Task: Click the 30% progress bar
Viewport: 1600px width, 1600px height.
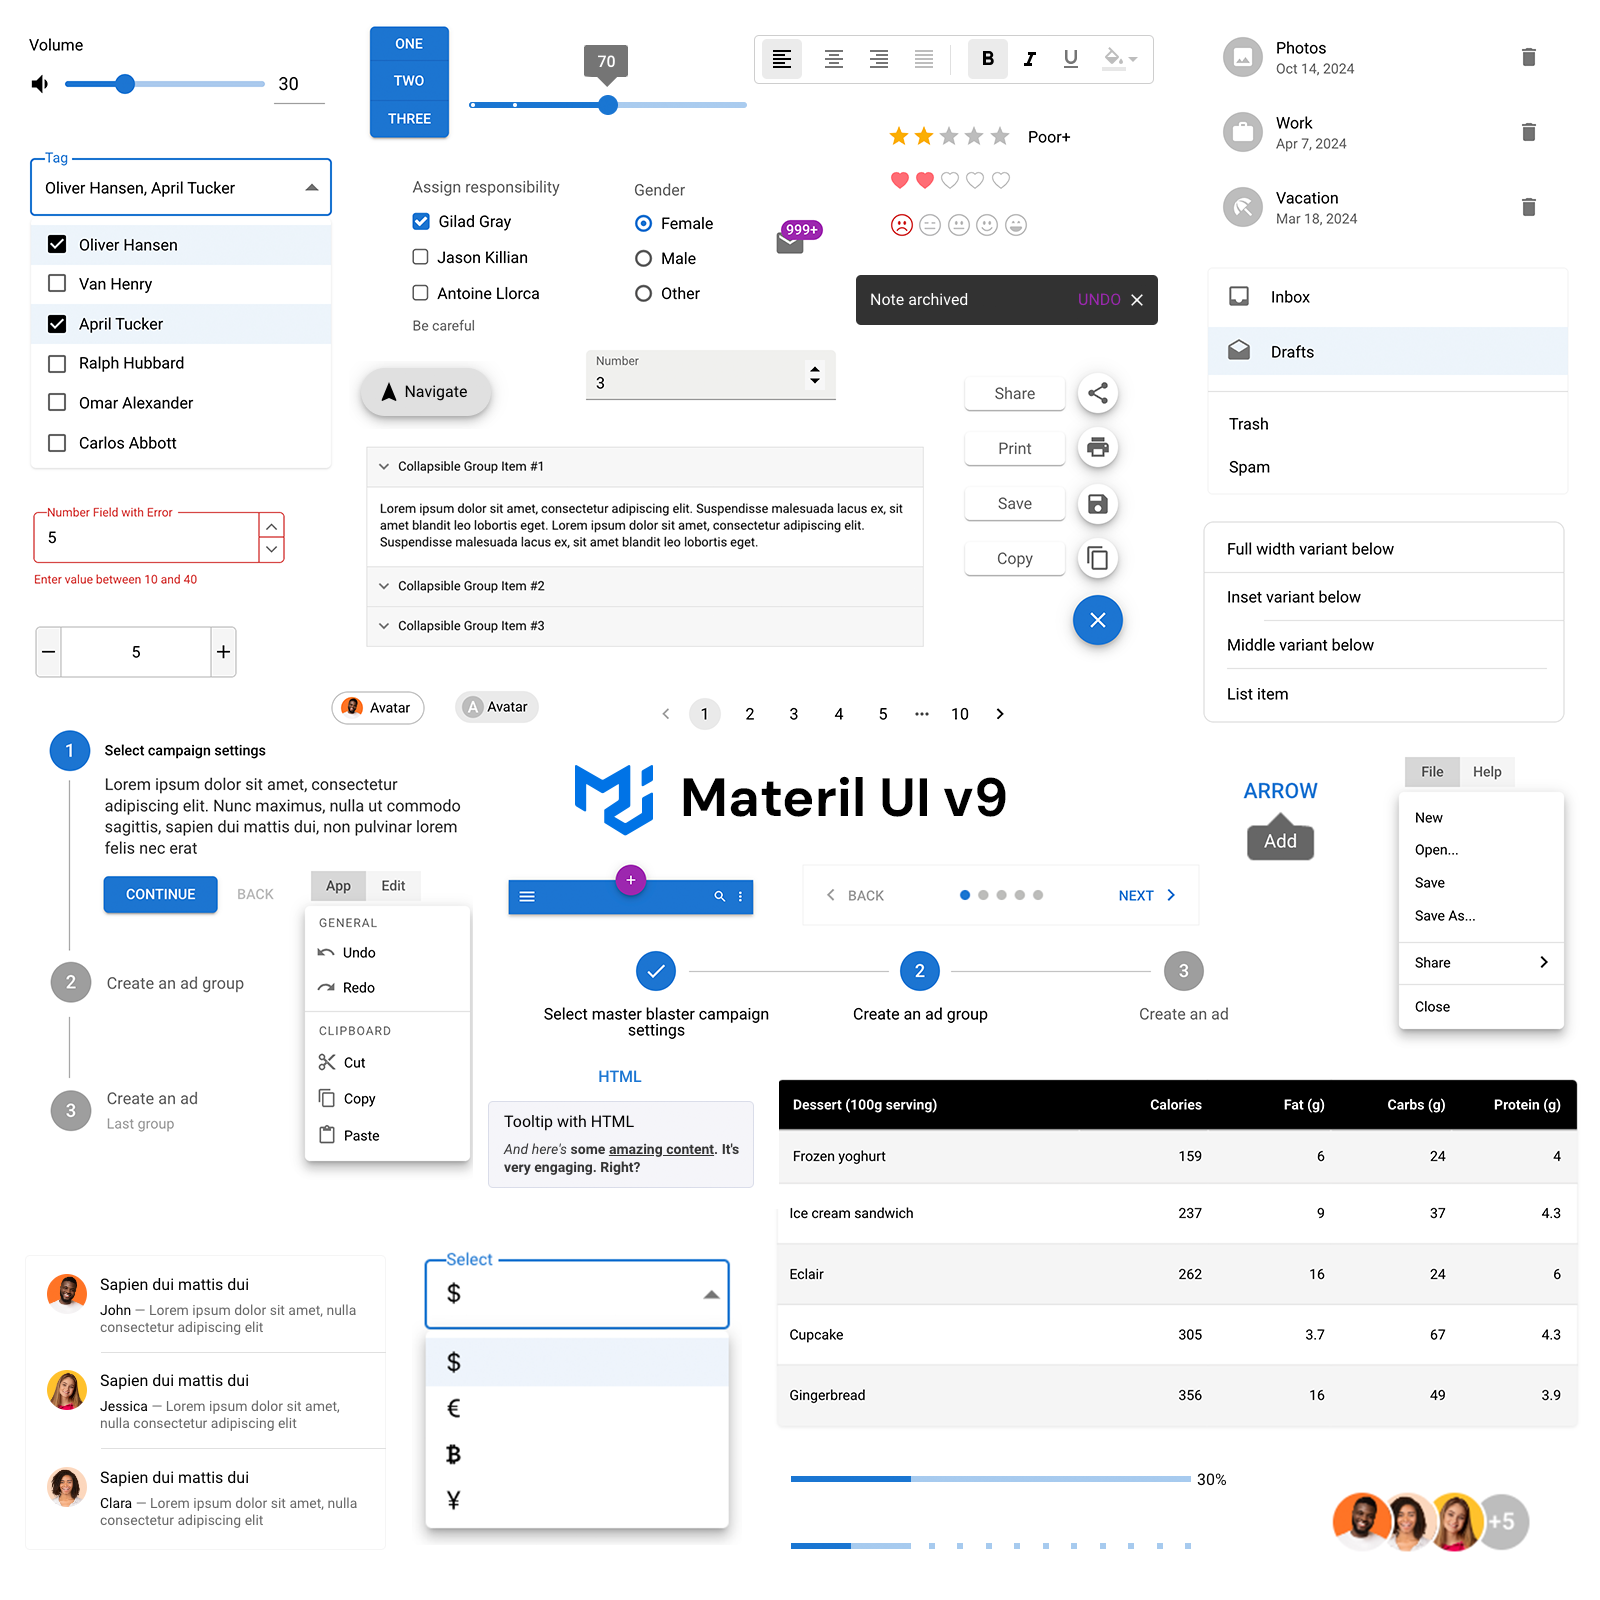Action: click(x=990, y=1479)
